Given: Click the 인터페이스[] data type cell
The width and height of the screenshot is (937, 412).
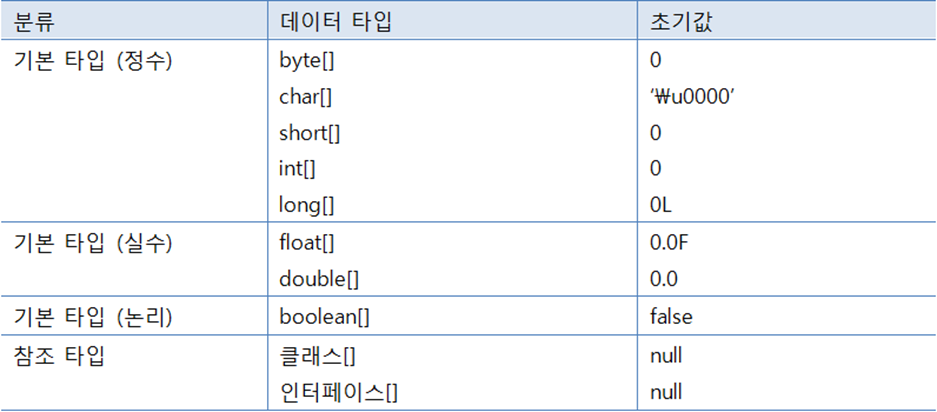Looking at the screenshot, I should [x=338, y=390].
